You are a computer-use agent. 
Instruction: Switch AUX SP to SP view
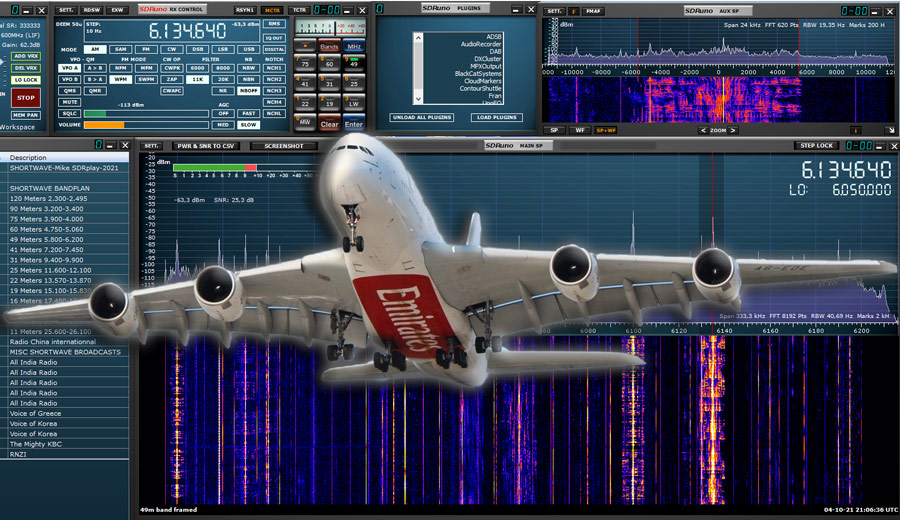pyautogui.click(x=554, y=130)
